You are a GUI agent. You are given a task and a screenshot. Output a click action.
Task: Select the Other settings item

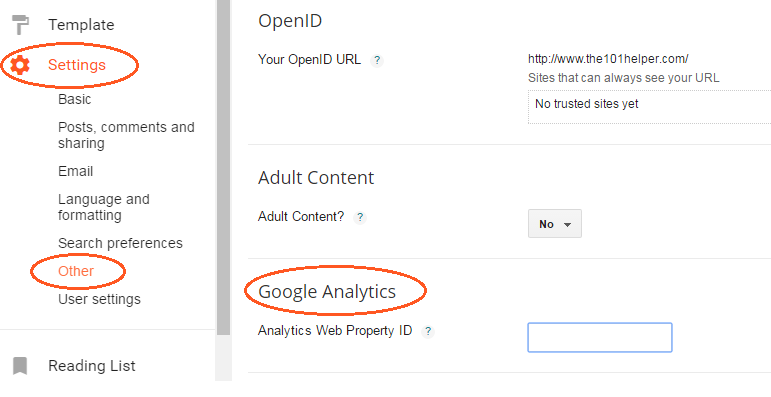76,271
